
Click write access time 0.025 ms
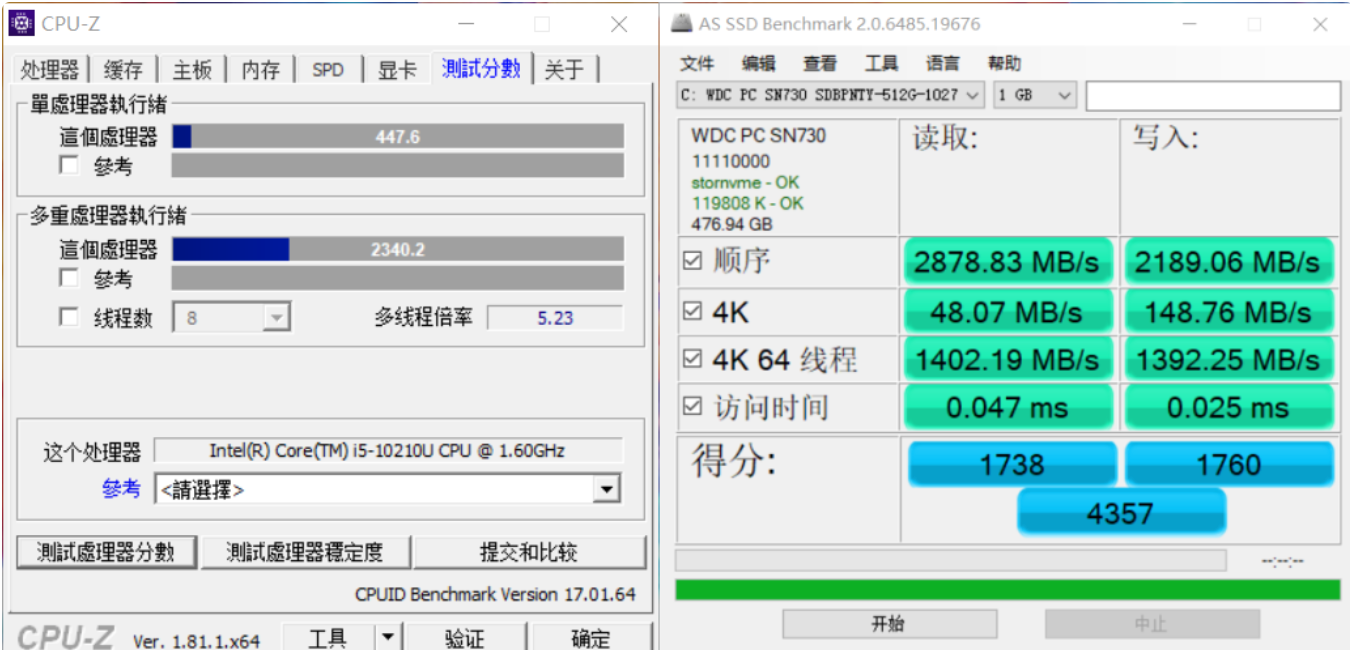[1227, 407]
